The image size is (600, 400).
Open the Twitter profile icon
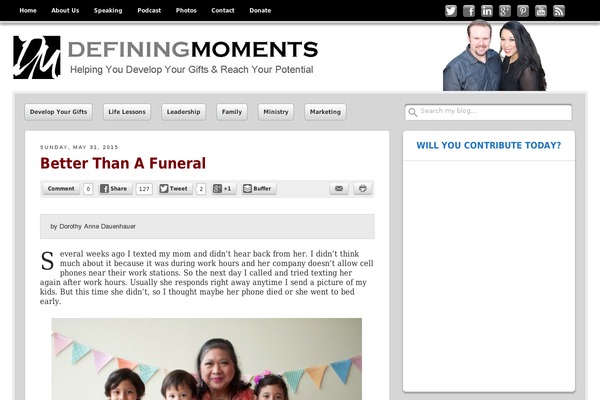coord(451,11)
